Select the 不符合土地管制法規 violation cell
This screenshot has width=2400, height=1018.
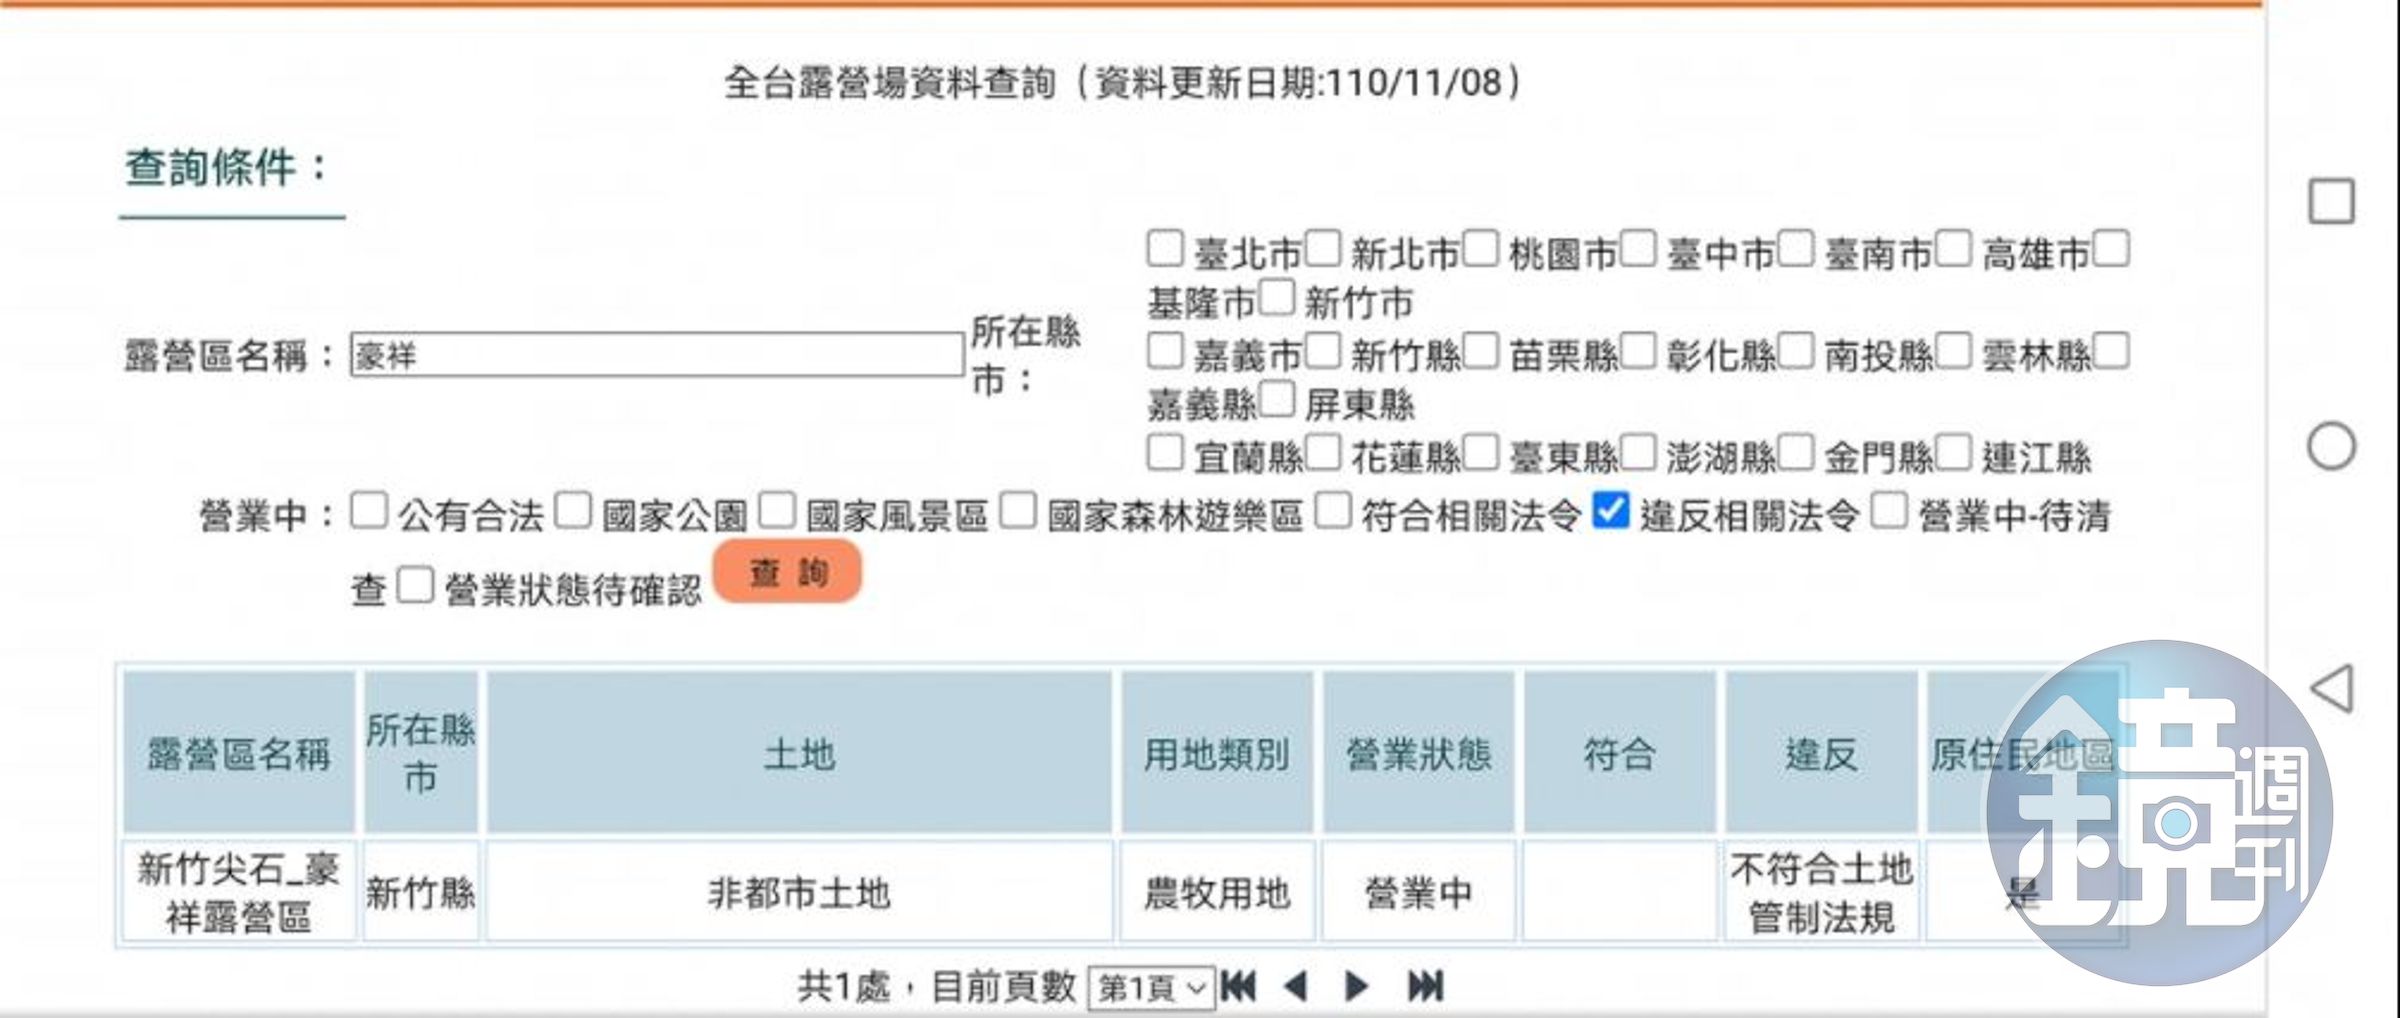click(x=1821, y=892)
